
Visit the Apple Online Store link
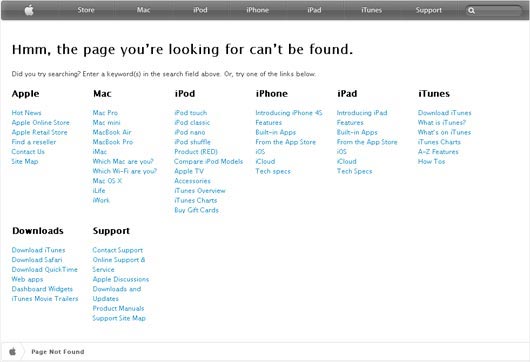(41, 123)
